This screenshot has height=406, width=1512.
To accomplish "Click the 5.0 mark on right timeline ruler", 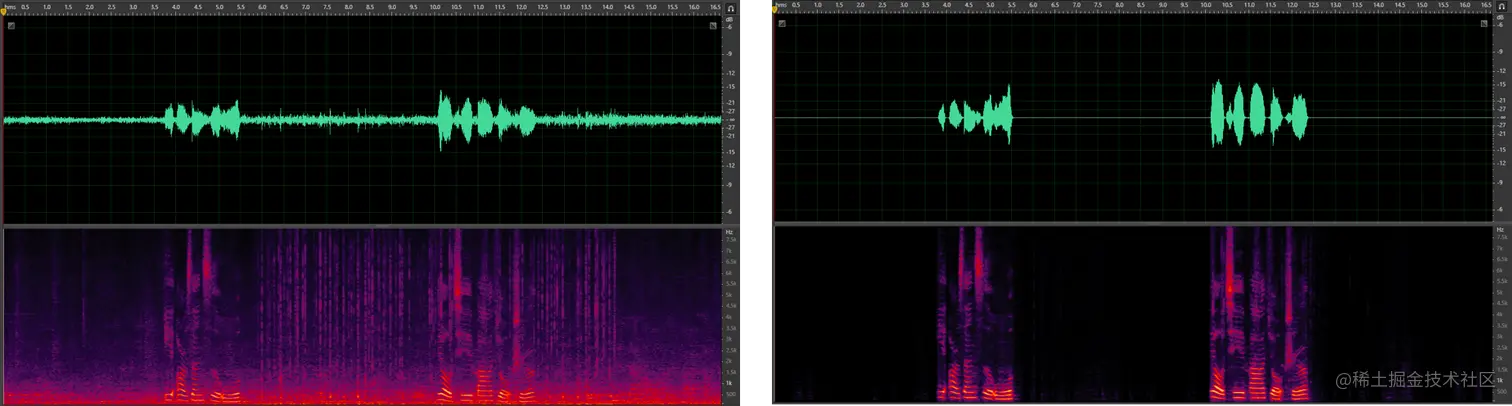I will pyautogui.click(x=990, y=6).
